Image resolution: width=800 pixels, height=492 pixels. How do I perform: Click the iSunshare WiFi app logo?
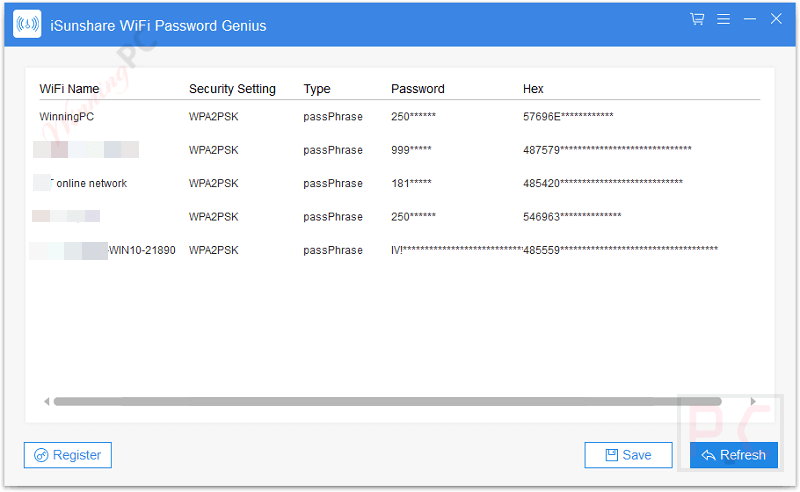27,24
